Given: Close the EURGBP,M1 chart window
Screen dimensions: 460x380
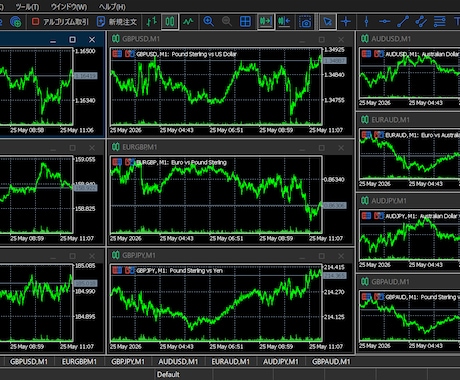Looking at the screenshot, I should click(341, 148).
